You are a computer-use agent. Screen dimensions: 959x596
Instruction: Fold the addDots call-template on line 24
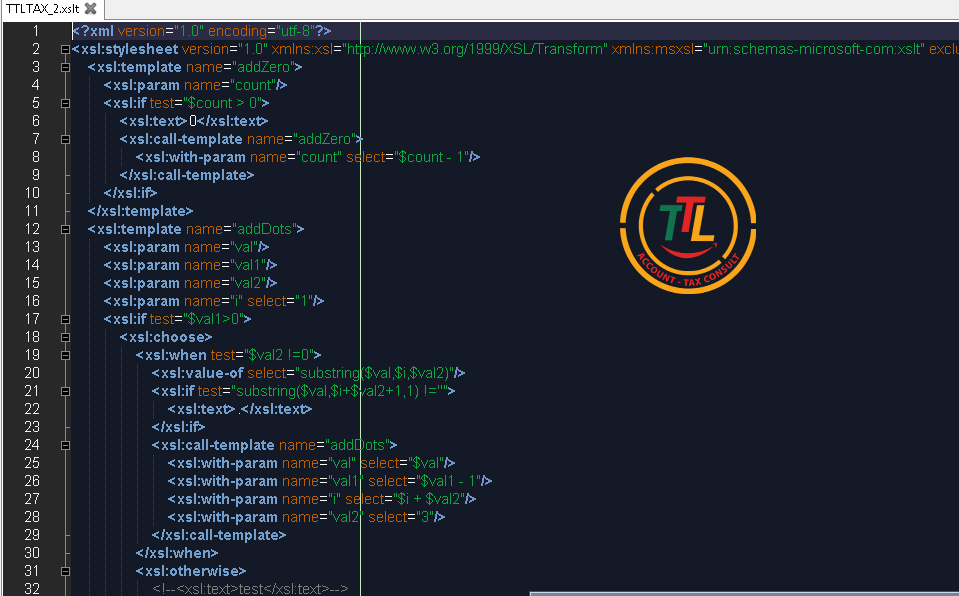click(65, 445)
